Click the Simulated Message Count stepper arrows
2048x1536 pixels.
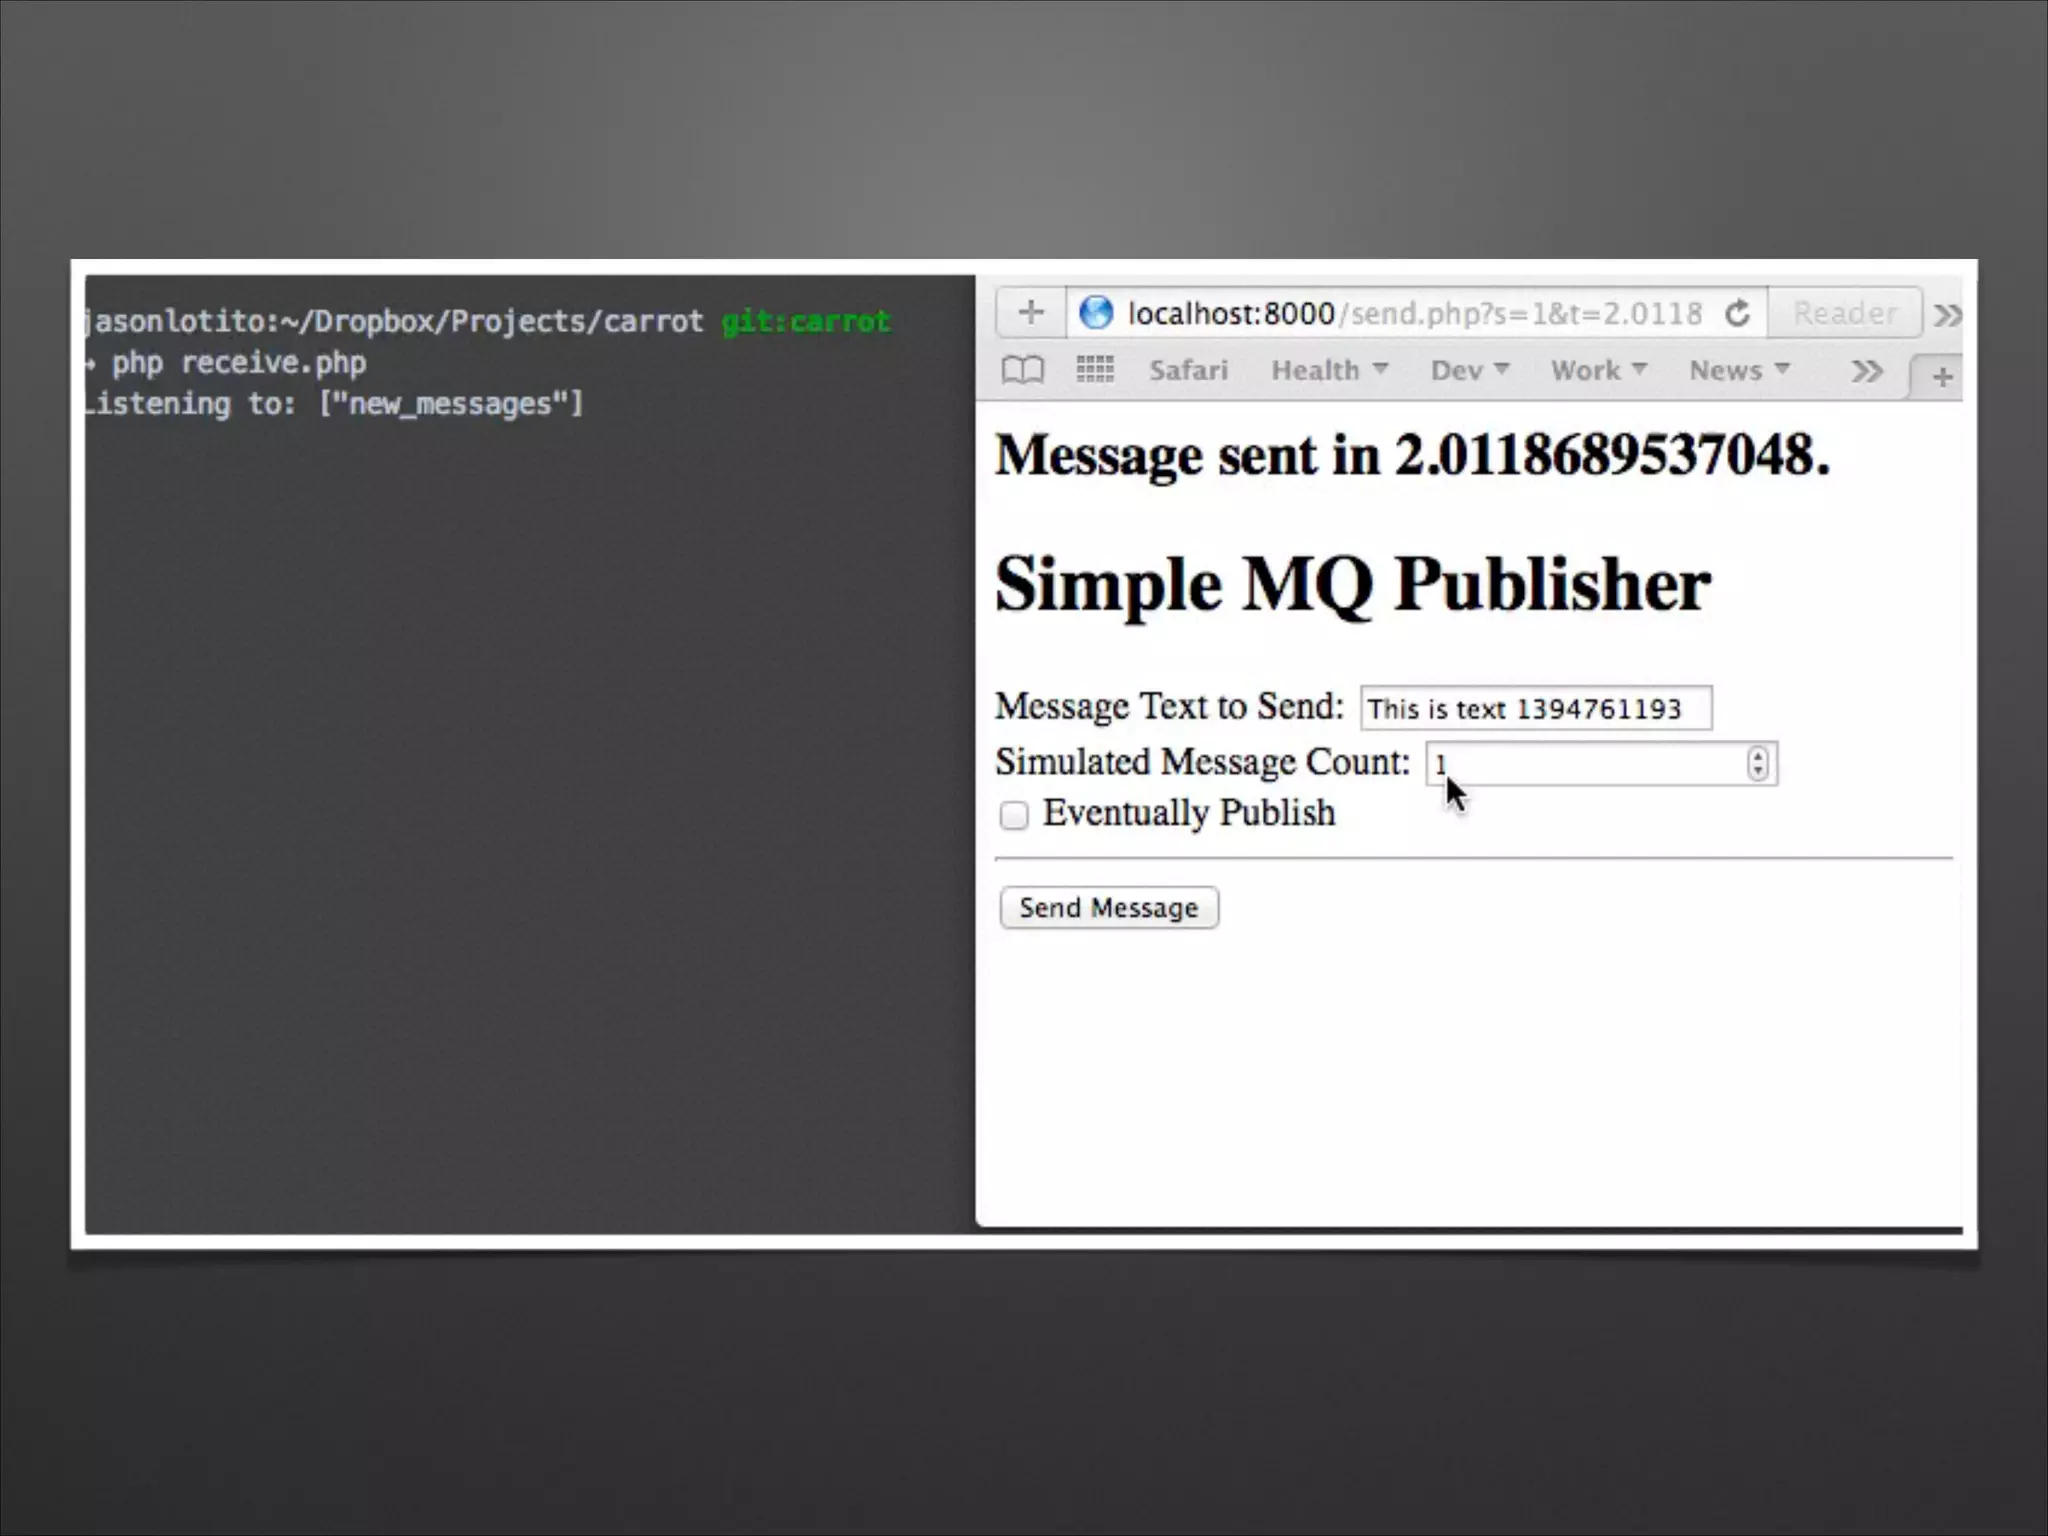tap(1757, 764)
